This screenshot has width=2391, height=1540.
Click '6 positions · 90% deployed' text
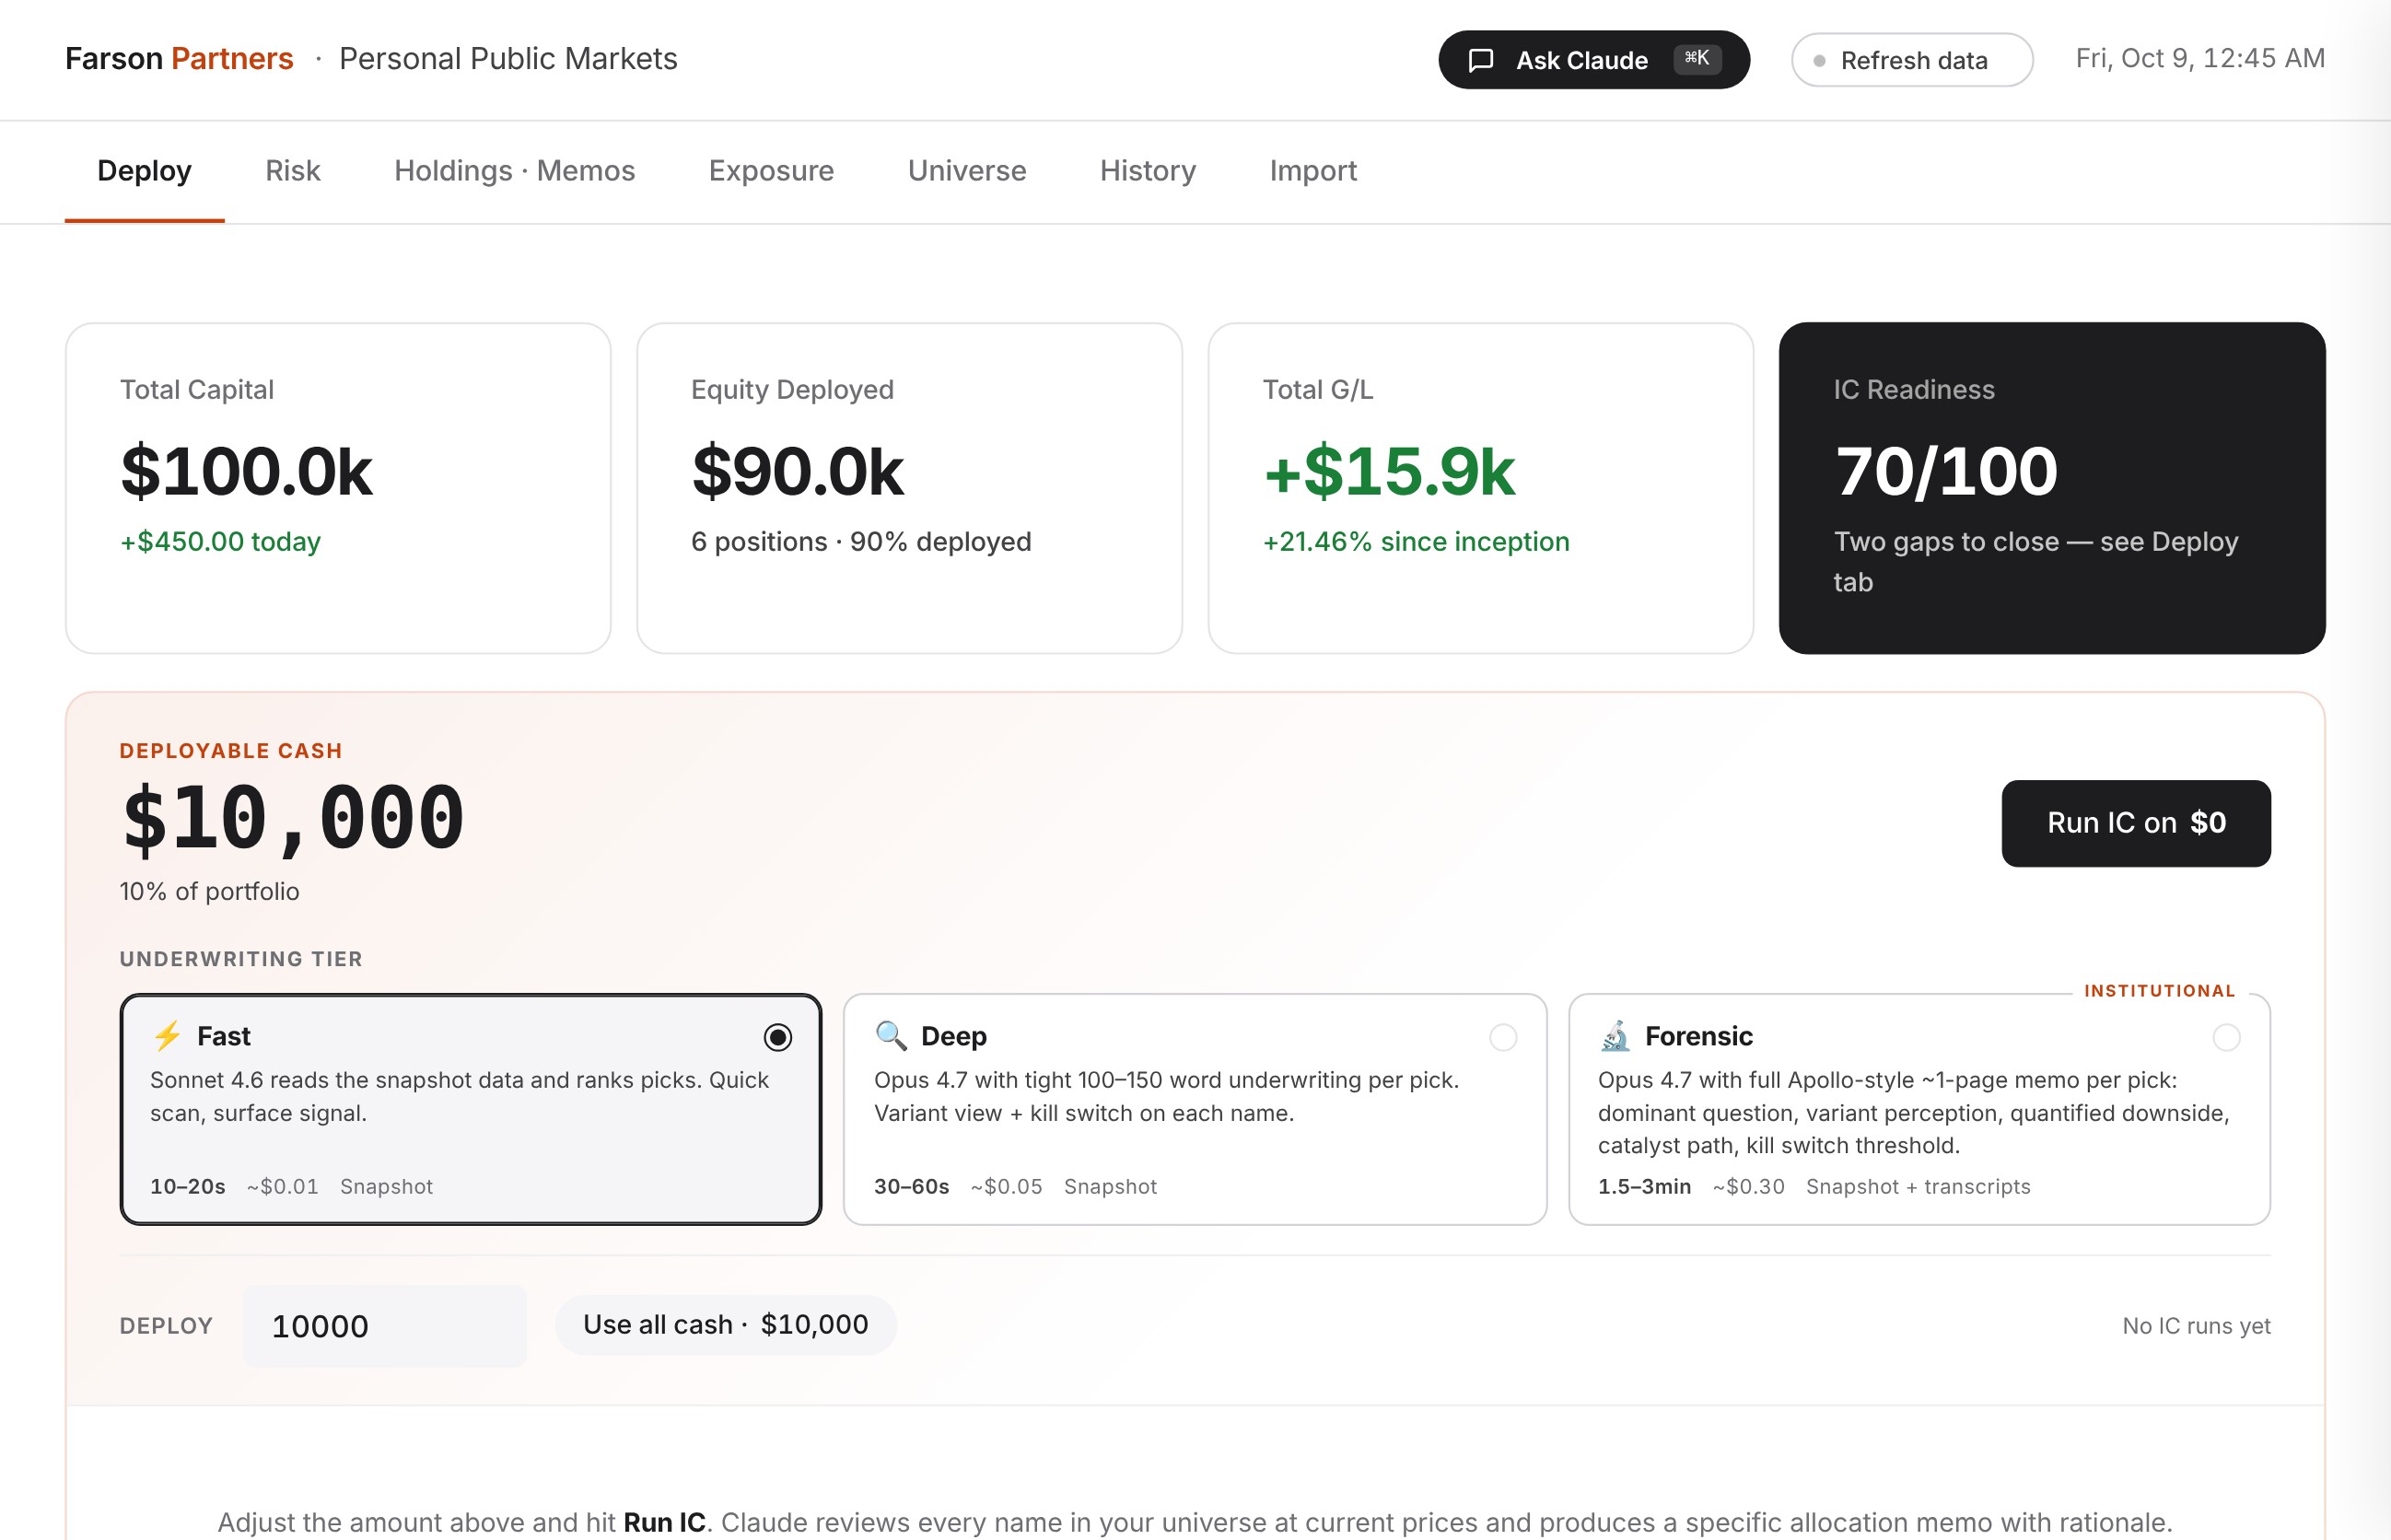click(x=861, y=542)
